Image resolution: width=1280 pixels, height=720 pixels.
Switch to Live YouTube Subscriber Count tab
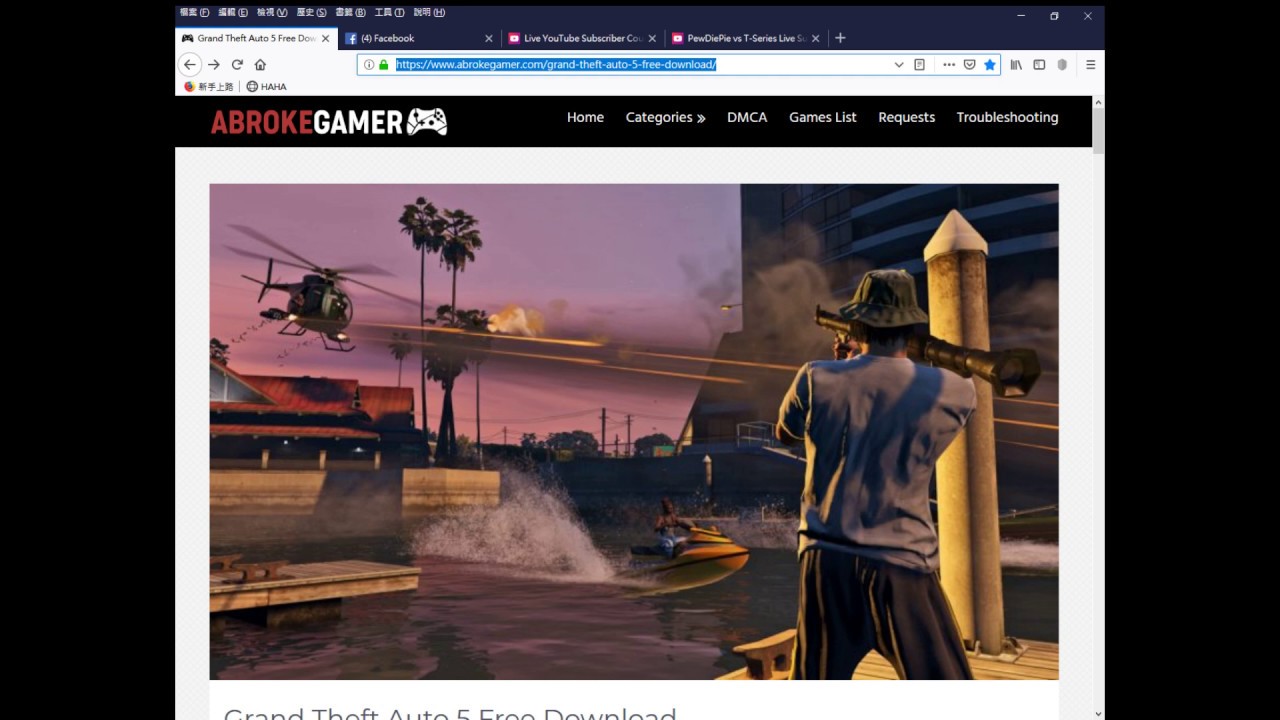pos(582,38)
